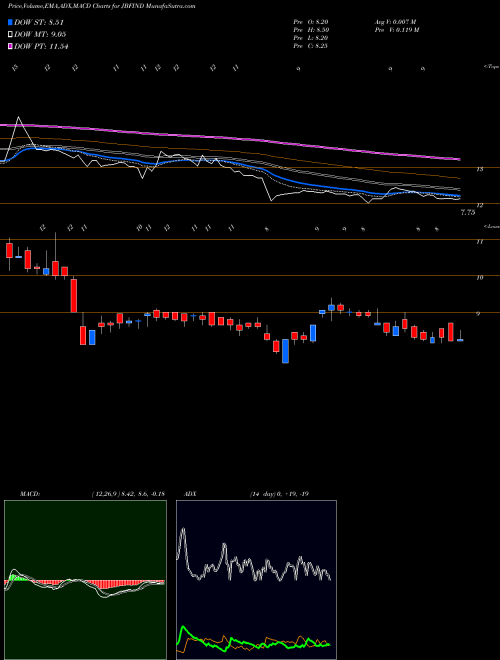
Task: Click the white DOW MT legend swatch
Action: [11, 34]
